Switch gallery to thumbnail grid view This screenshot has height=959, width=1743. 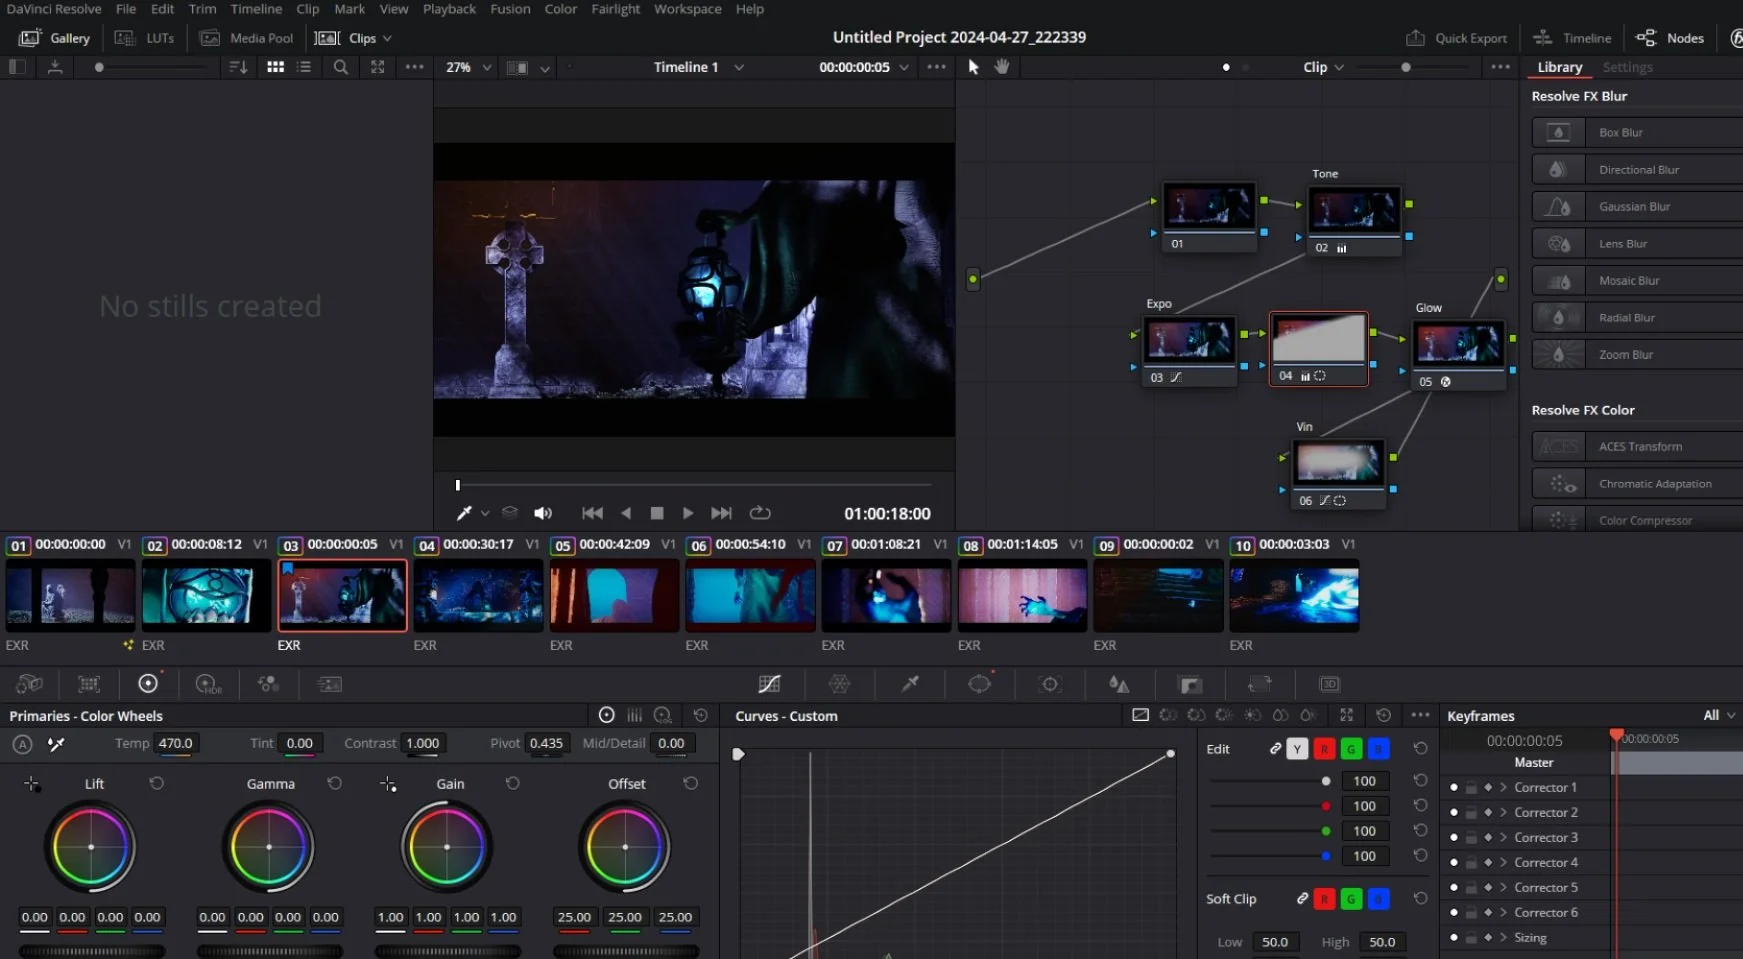(x=276, y=67)
